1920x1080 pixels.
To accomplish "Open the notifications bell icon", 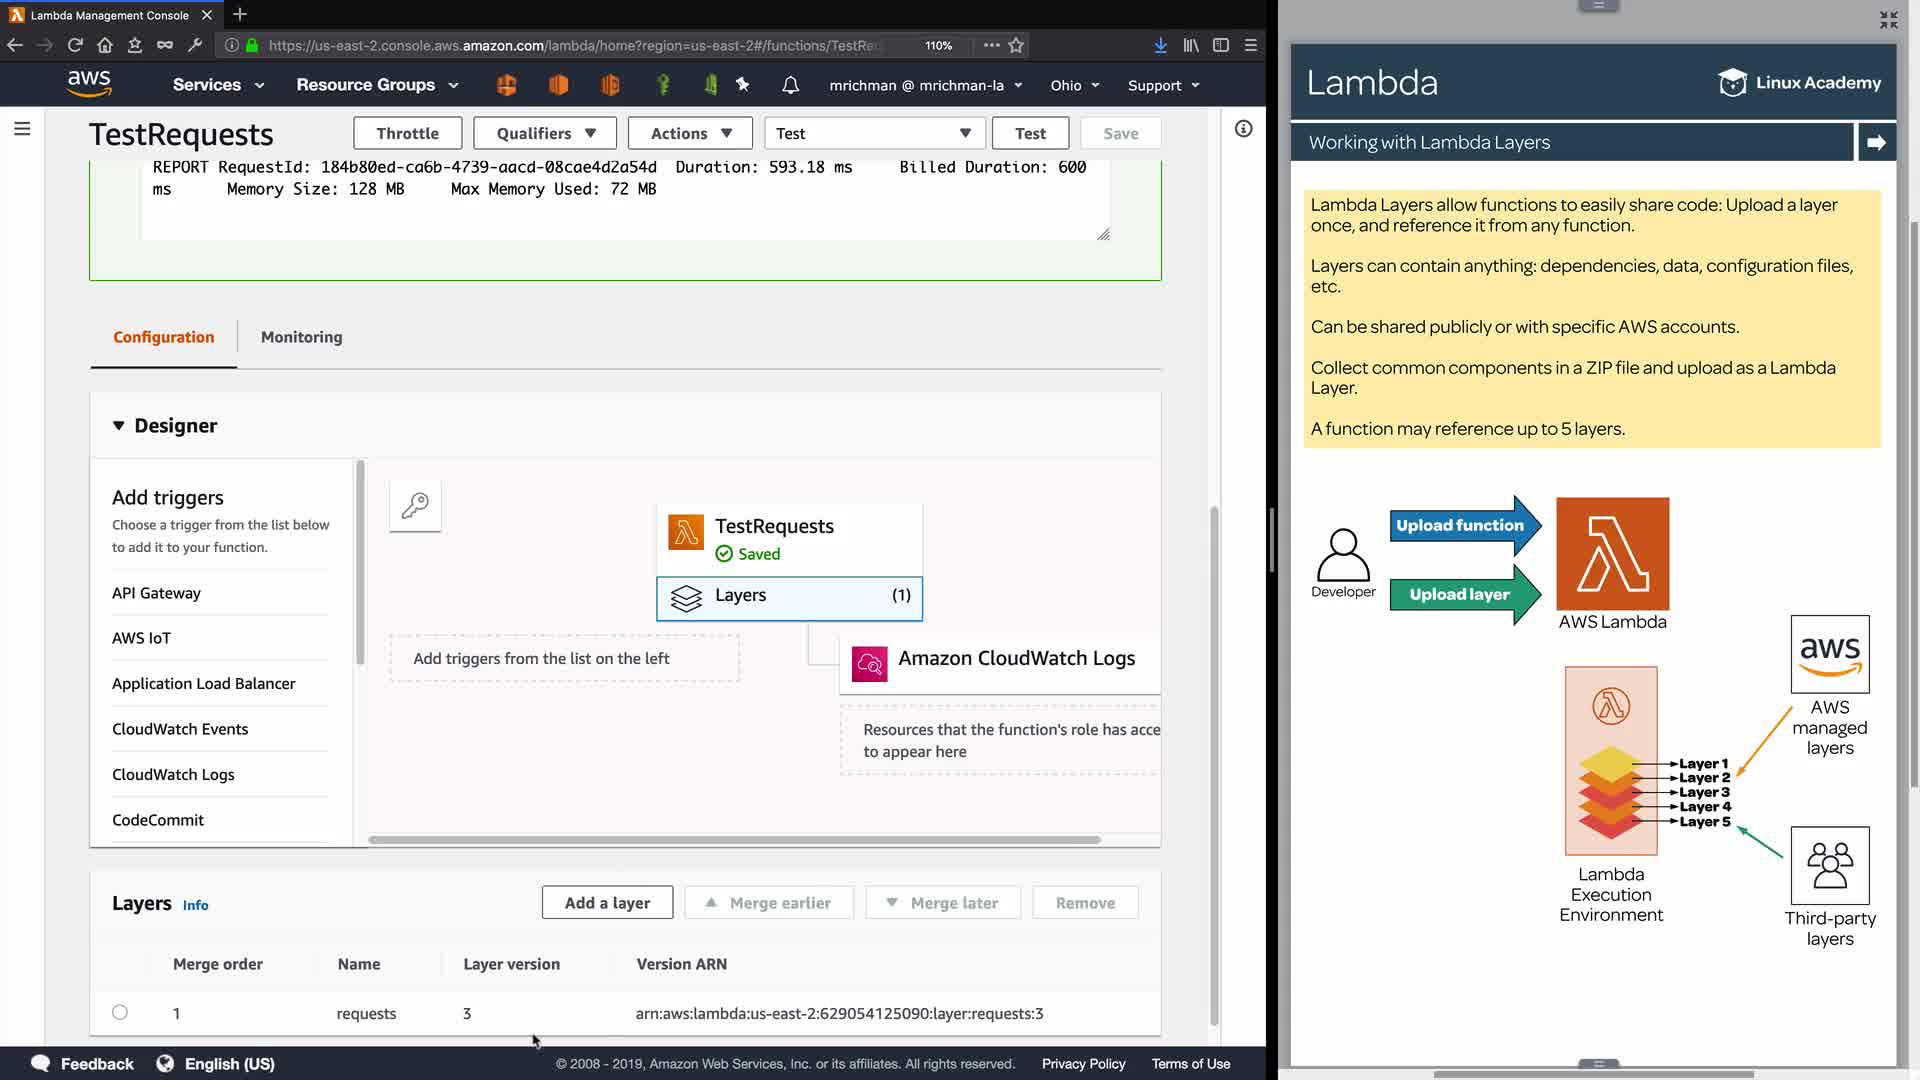I will tap(790, 85).
